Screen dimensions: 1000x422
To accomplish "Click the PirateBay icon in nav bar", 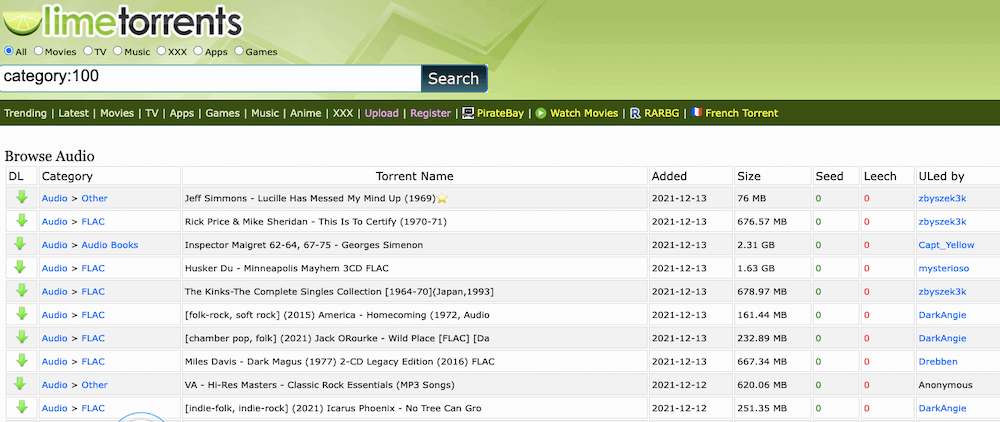I will pos(467,113).
